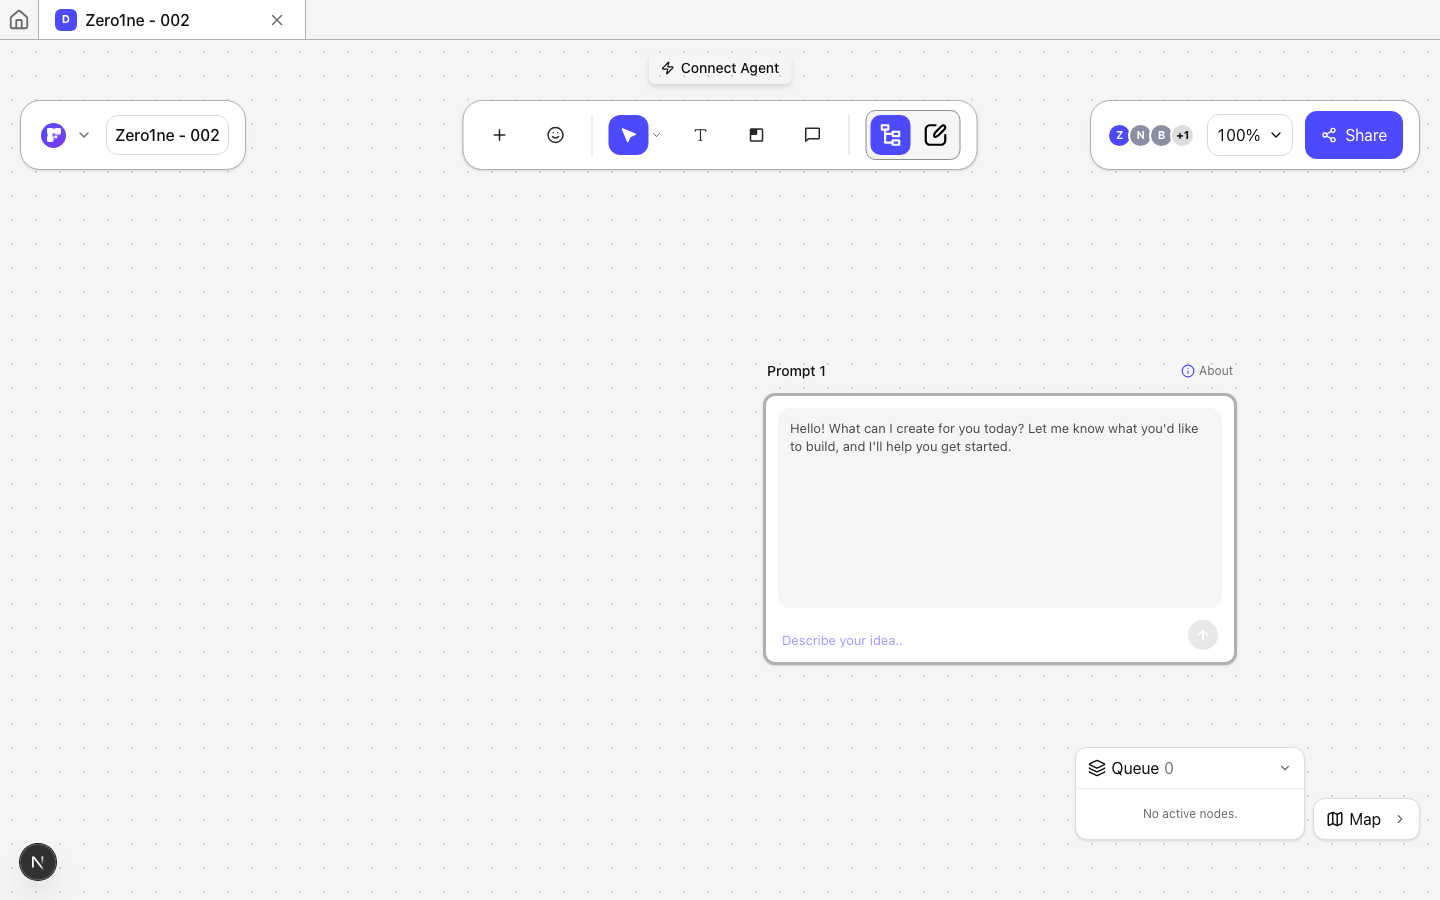
Task: Click the Queue layers stack icon
Action: [x=1097, y=768]
